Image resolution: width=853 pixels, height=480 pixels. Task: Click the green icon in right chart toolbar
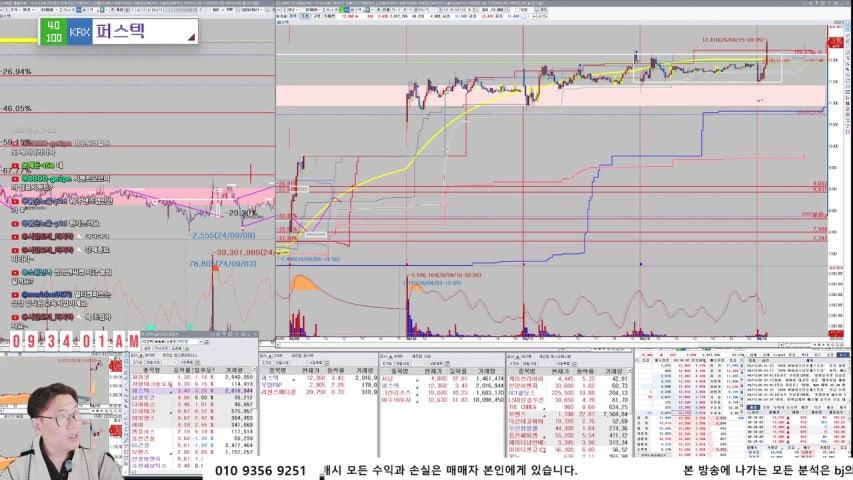pyautogui.click(x=343, y=10)
